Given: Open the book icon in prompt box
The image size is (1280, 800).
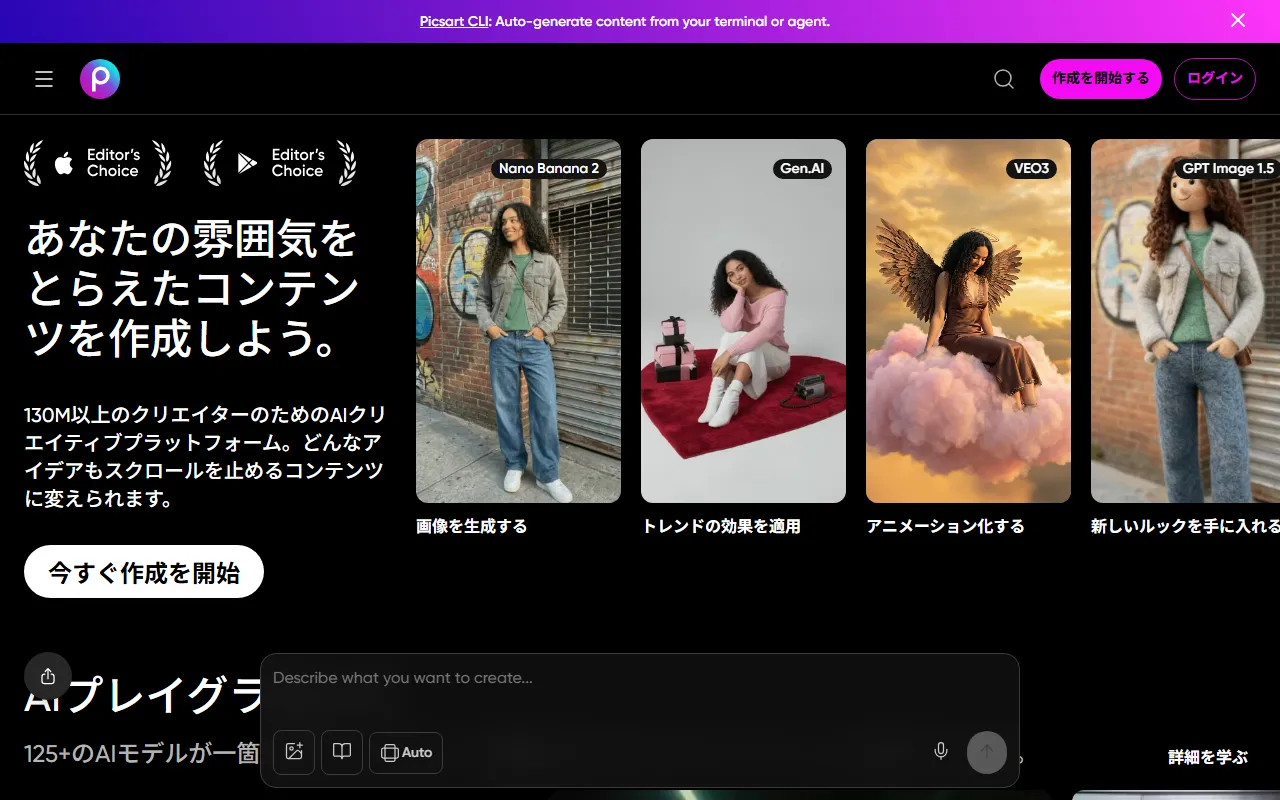Looking at the screenshot, I should pyautogui.click(x=342, y=752).
